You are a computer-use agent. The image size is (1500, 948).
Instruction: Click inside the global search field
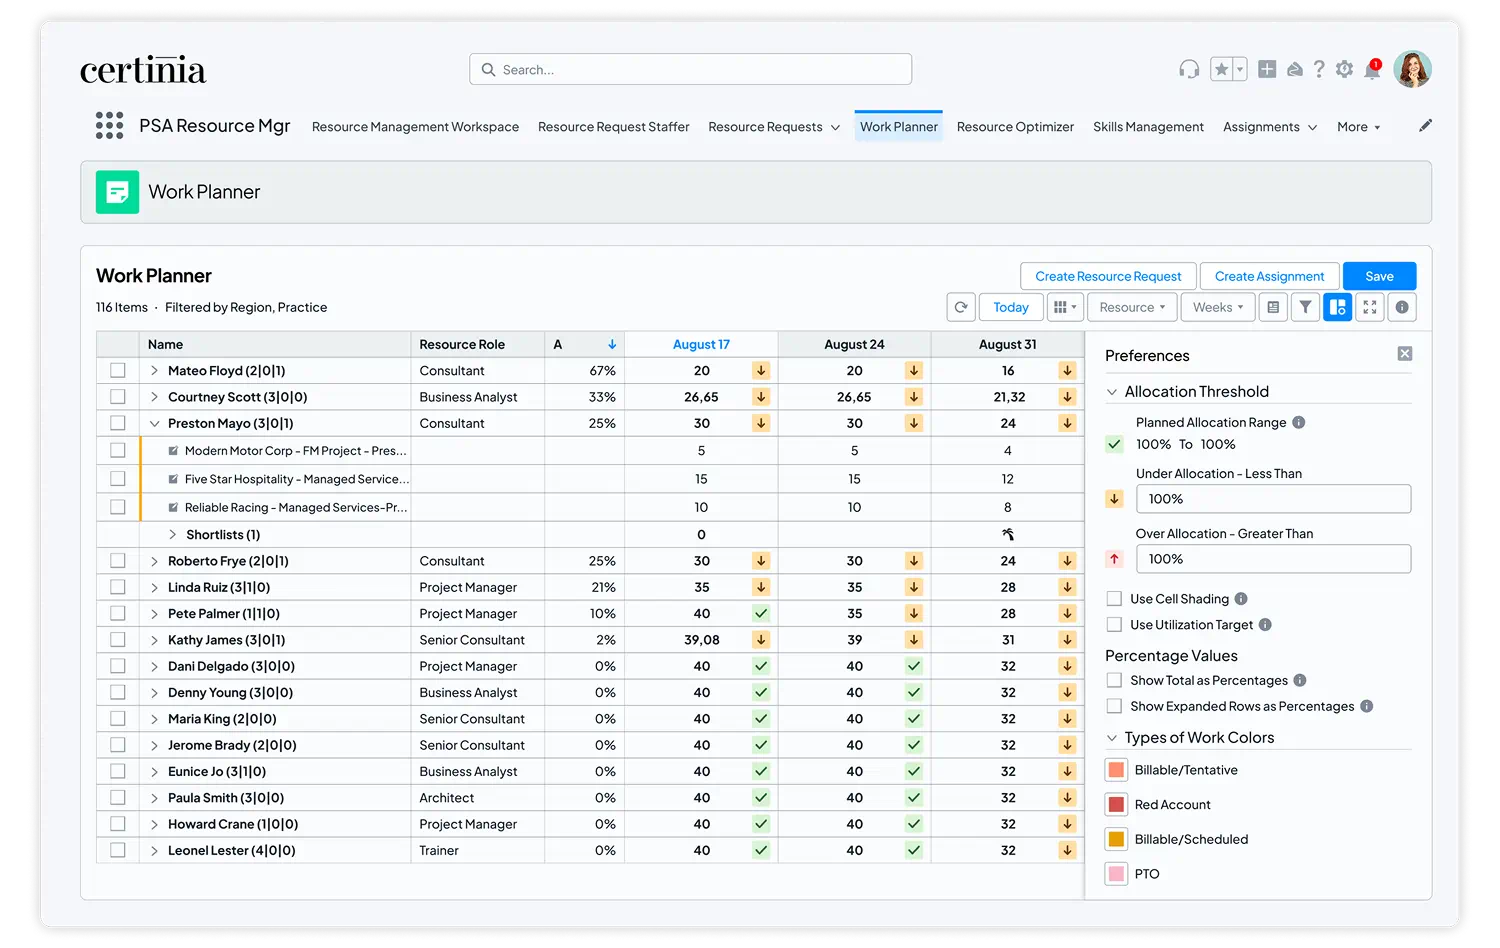point(690,69)
